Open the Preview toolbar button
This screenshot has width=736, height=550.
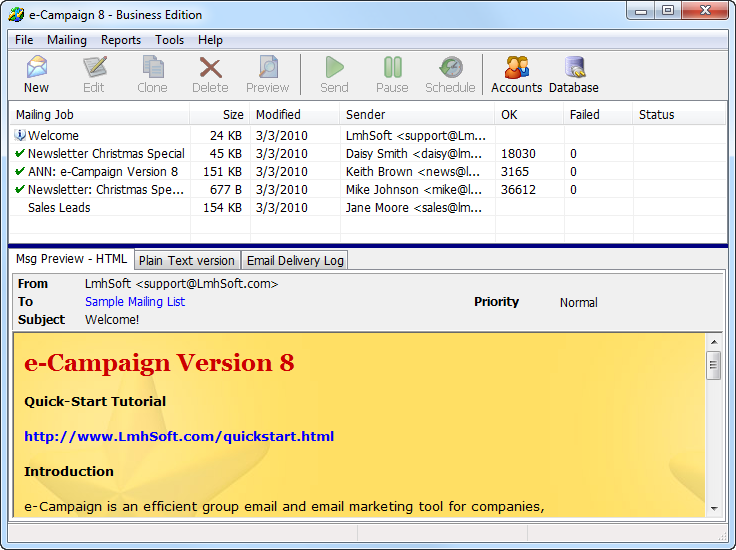pos(268,75)
